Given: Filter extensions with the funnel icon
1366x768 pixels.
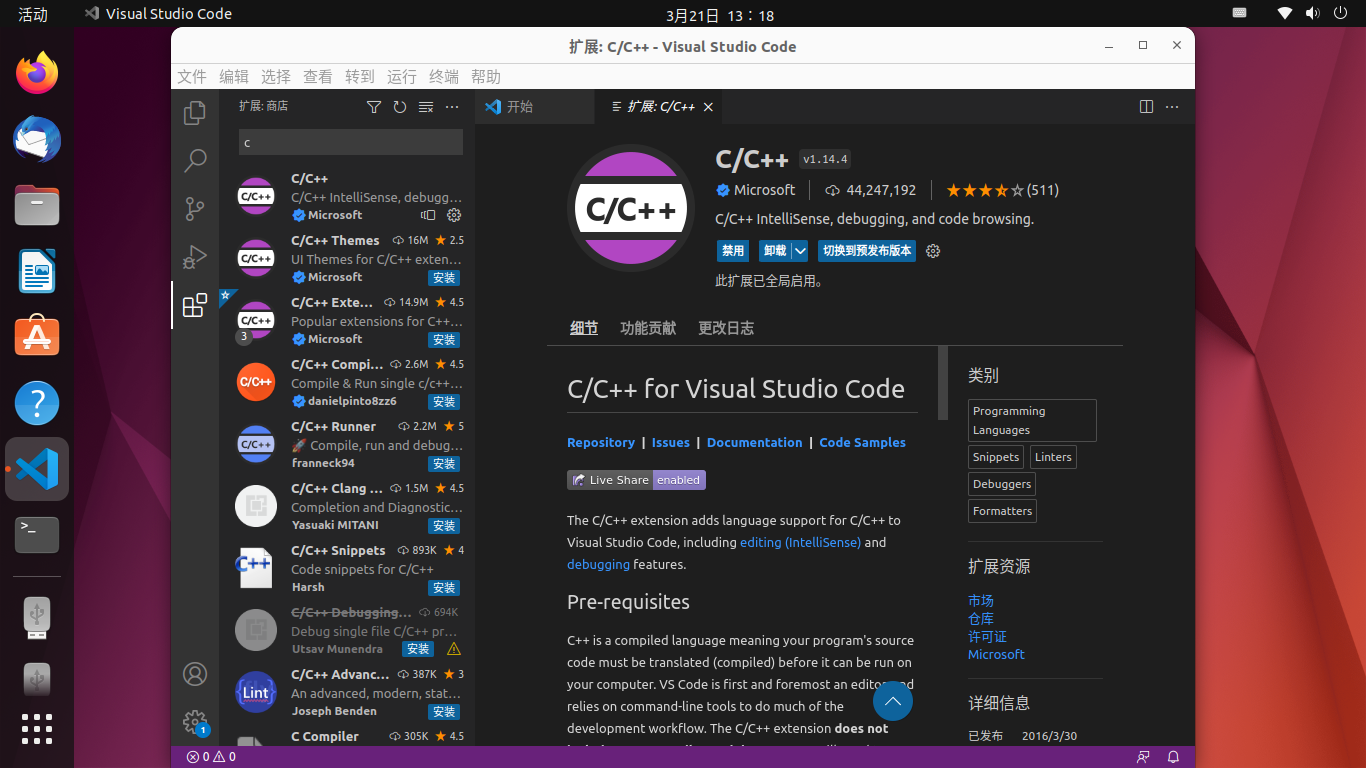Looking at the screenshot, I should (x=374, y=107).
